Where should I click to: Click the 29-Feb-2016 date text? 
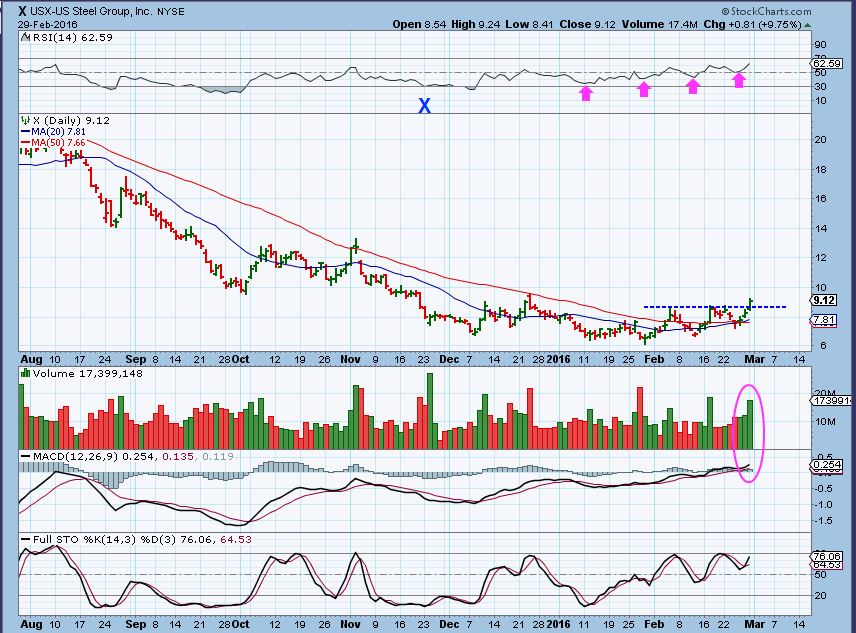tap(47, 25)
